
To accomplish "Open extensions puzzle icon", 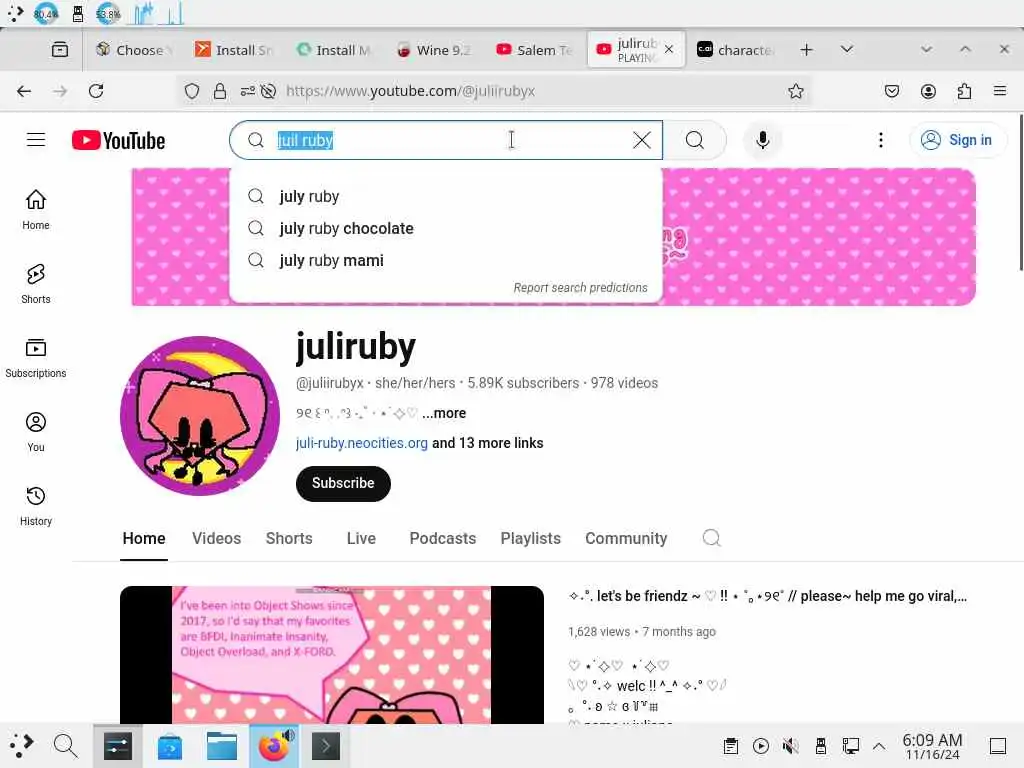I will tap(964, 91).
